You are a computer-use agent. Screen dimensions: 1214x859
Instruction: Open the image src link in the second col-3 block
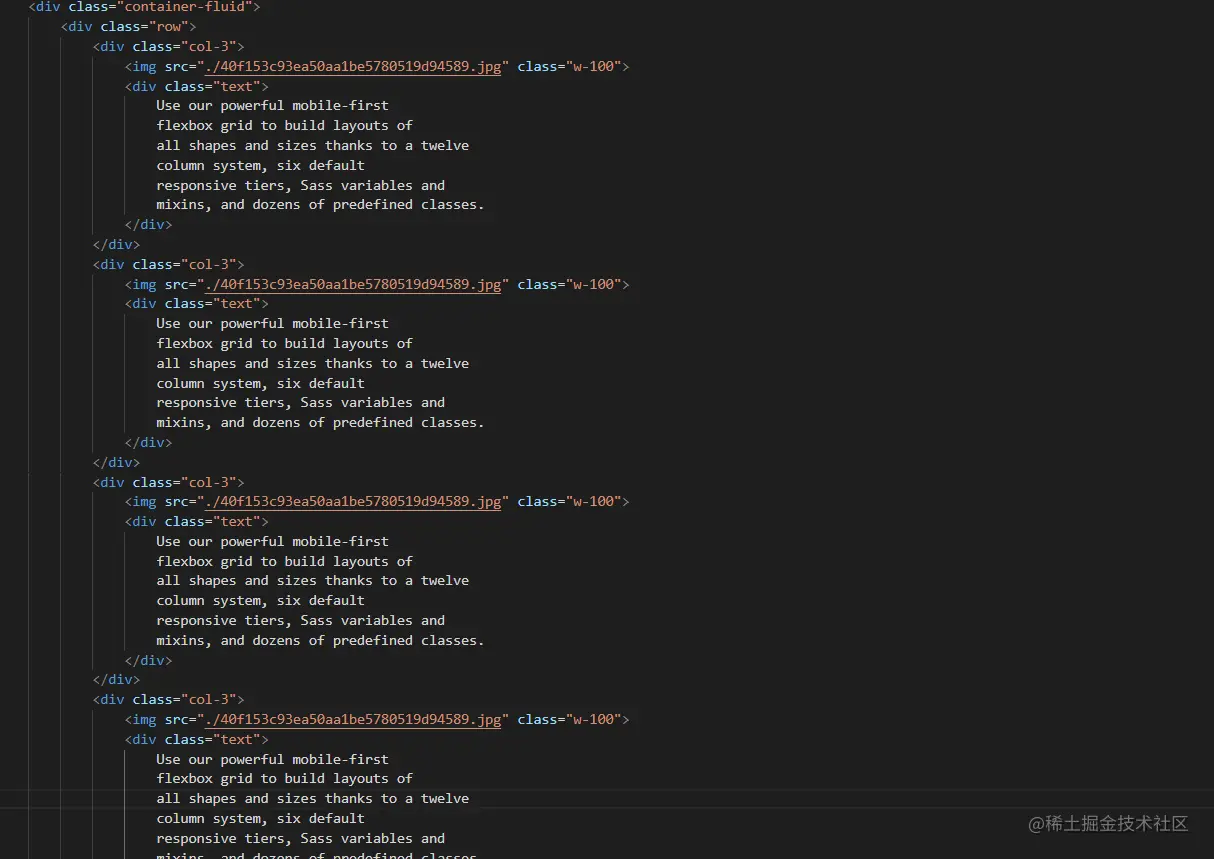pos(352,284)
